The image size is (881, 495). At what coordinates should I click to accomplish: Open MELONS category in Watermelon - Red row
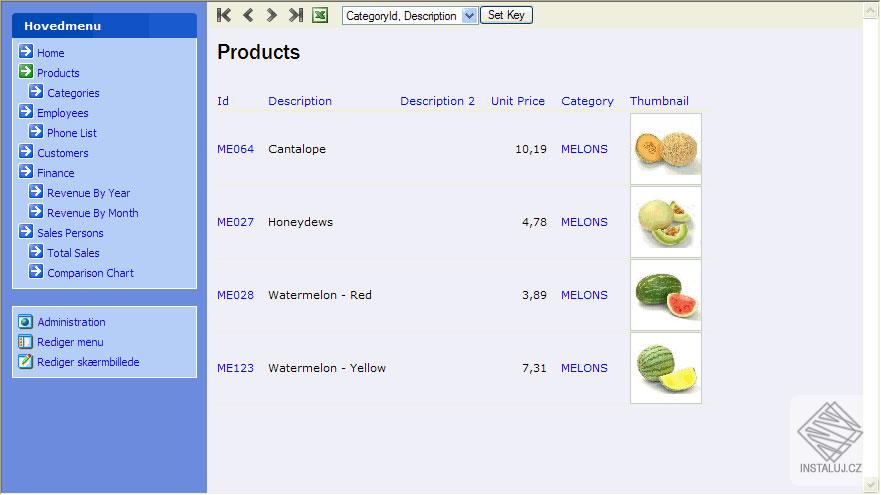pyautogui.click(x=584, y=295)
